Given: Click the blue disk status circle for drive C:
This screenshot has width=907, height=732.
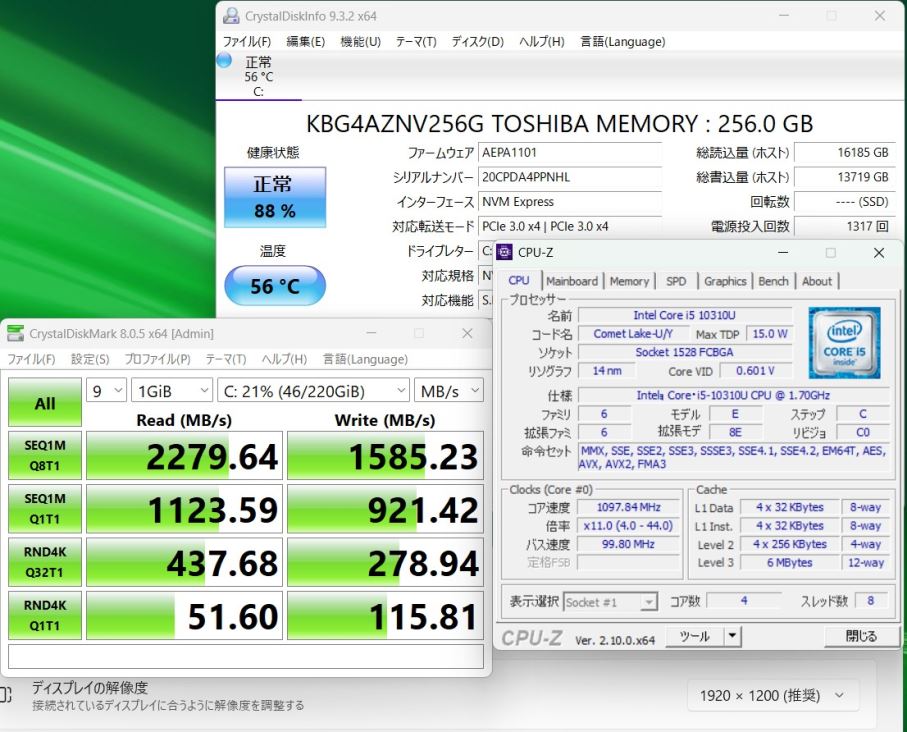Looking at the screenshot, I should pyautogui.click(x=224, y=60).
